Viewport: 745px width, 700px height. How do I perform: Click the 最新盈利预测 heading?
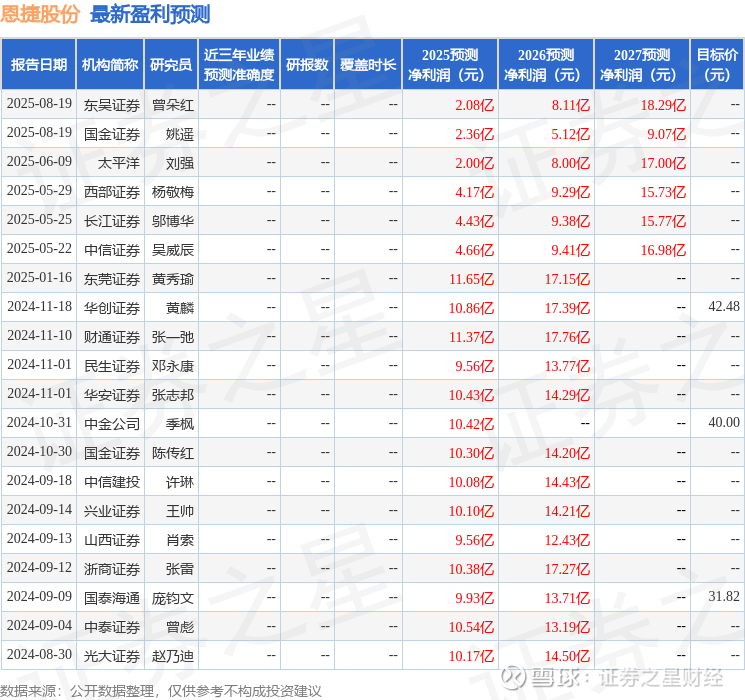point(150,14)
